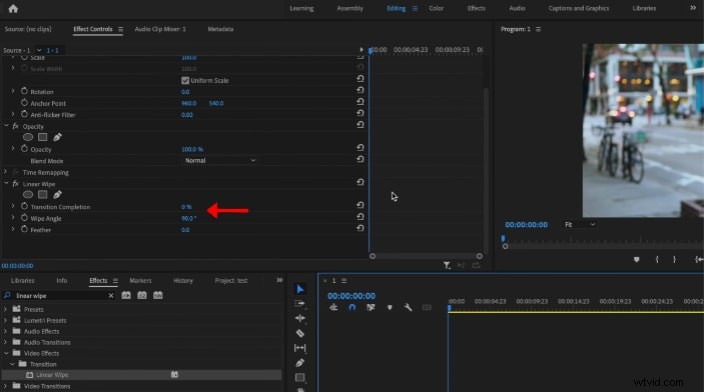Click the effects search input field
The image size is (704, 392).
tap(60, 295)
